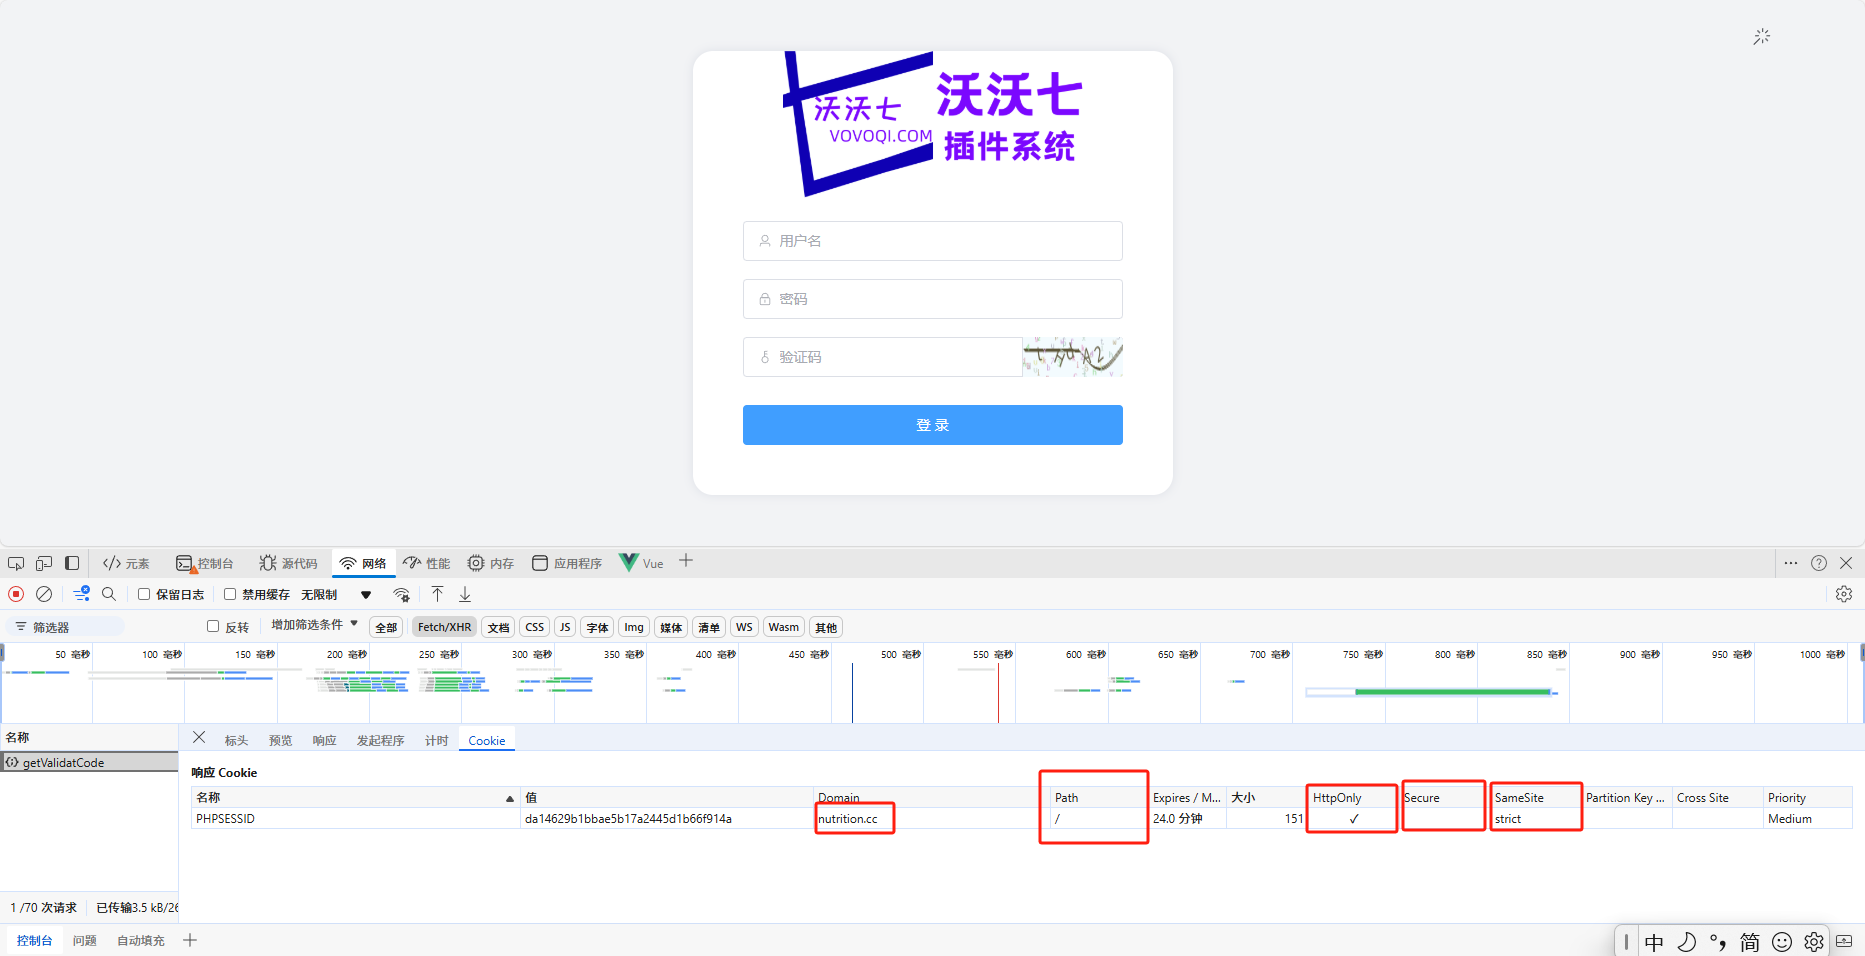Filter requests by the CSS type button

pos(535,627)
